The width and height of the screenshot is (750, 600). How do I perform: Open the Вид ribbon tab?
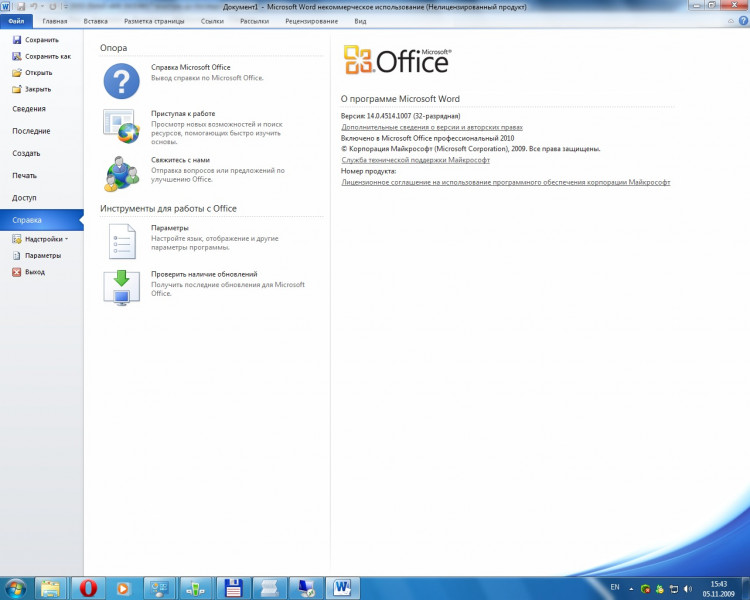click(x=360, y=22)
